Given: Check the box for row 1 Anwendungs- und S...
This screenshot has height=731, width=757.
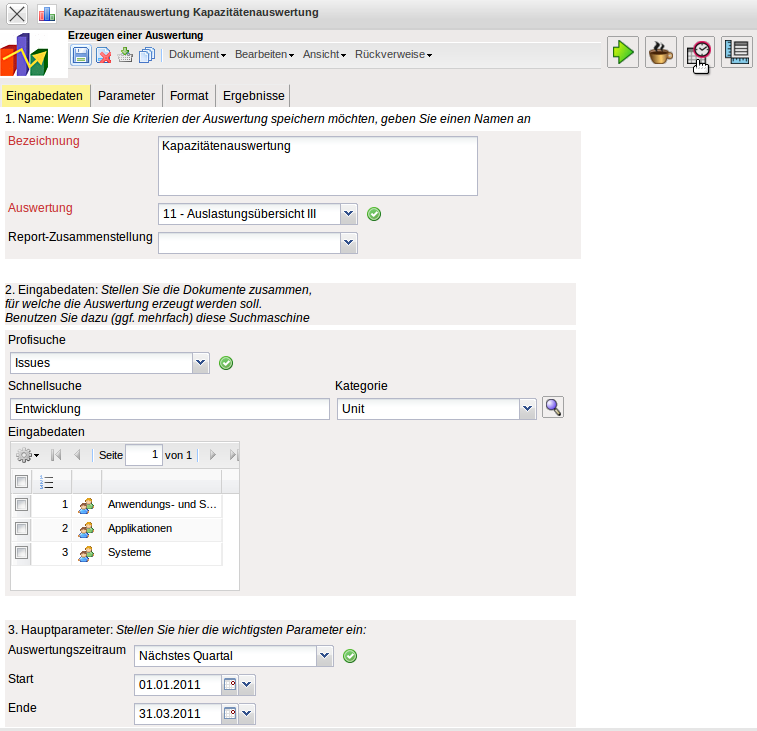Looking at the screenshot, I should click(x=21, y=505).
